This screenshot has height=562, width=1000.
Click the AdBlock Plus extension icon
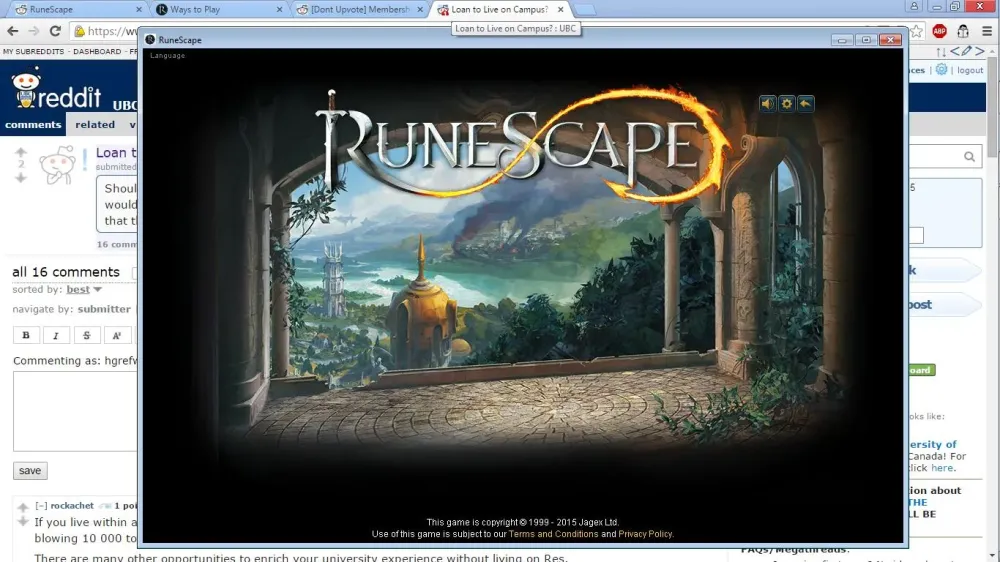coord(939,31)
